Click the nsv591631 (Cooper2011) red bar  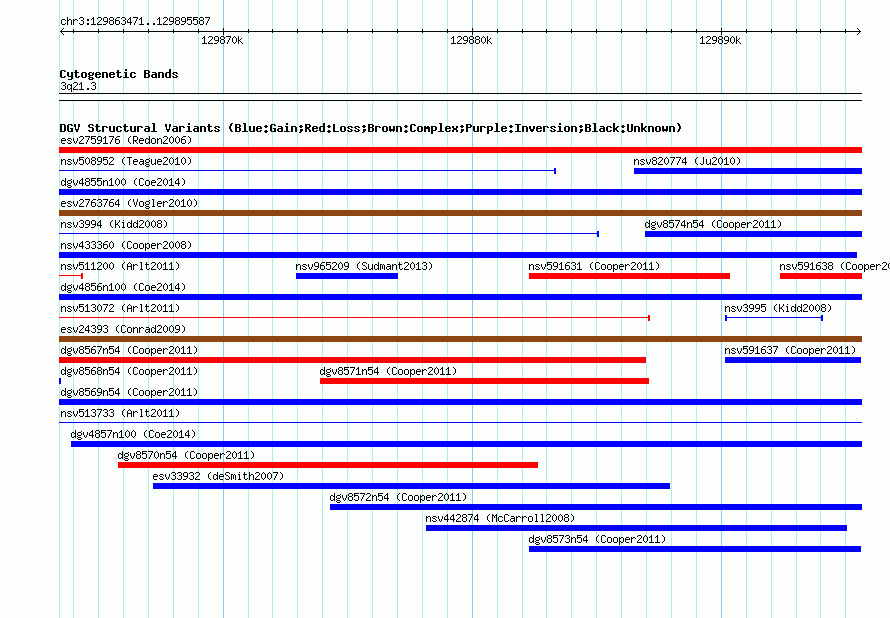tap(629, 276)
